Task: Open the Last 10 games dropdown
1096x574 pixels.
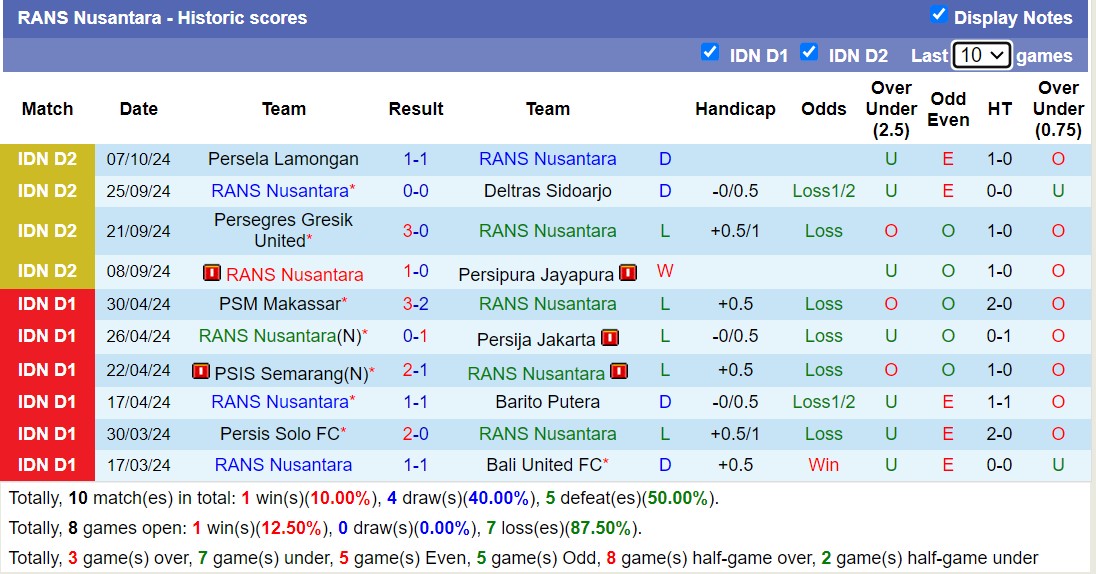Action: pyautogui.click(x=981, y=55)
